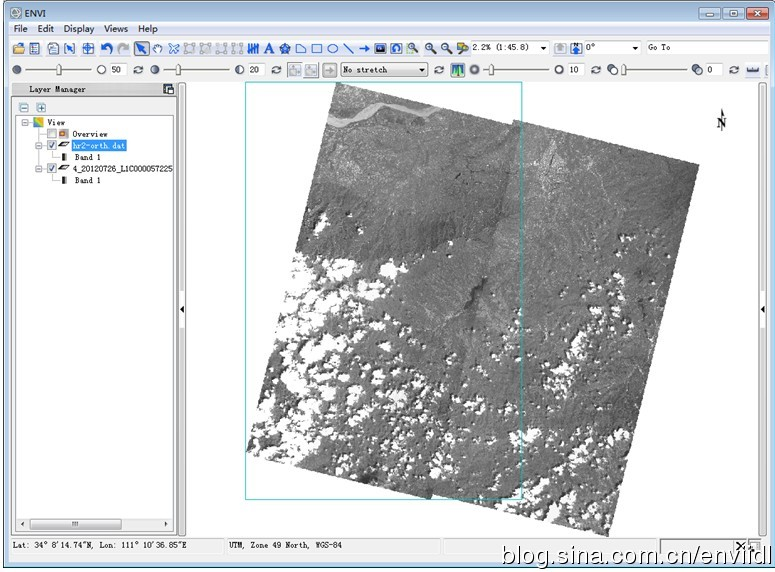Click the Collapse All icon in Layer Manager

(x=24, y=107)
